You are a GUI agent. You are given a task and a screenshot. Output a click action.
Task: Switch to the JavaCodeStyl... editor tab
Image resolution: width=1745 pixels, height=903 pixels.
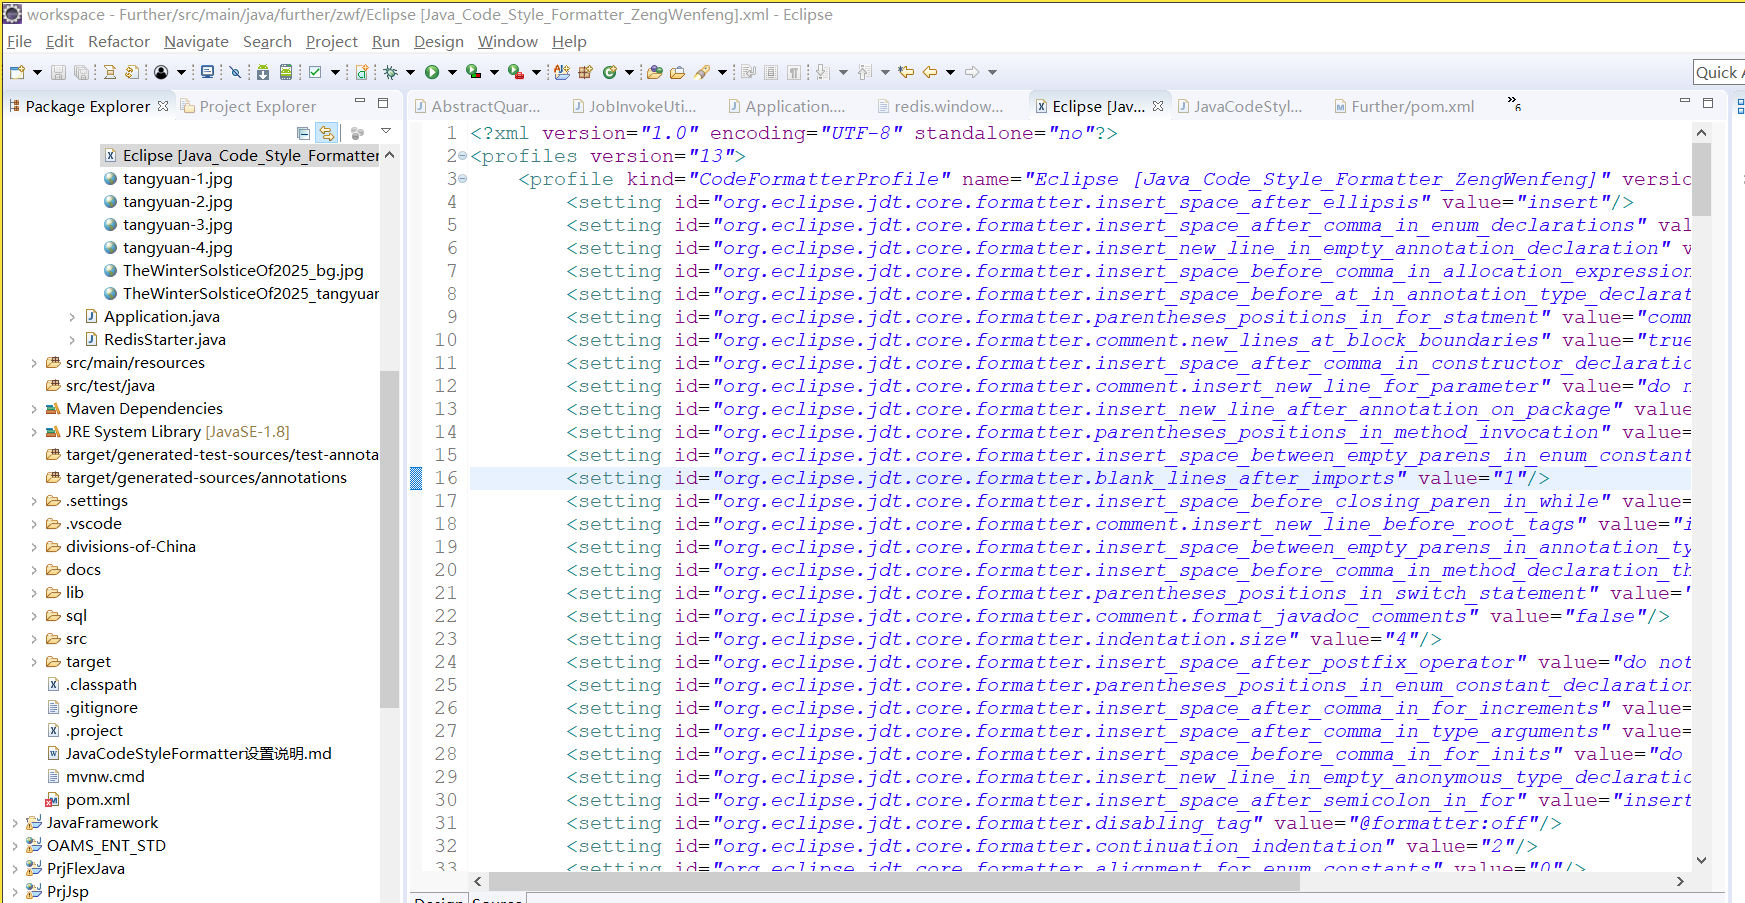point(1240,106)
